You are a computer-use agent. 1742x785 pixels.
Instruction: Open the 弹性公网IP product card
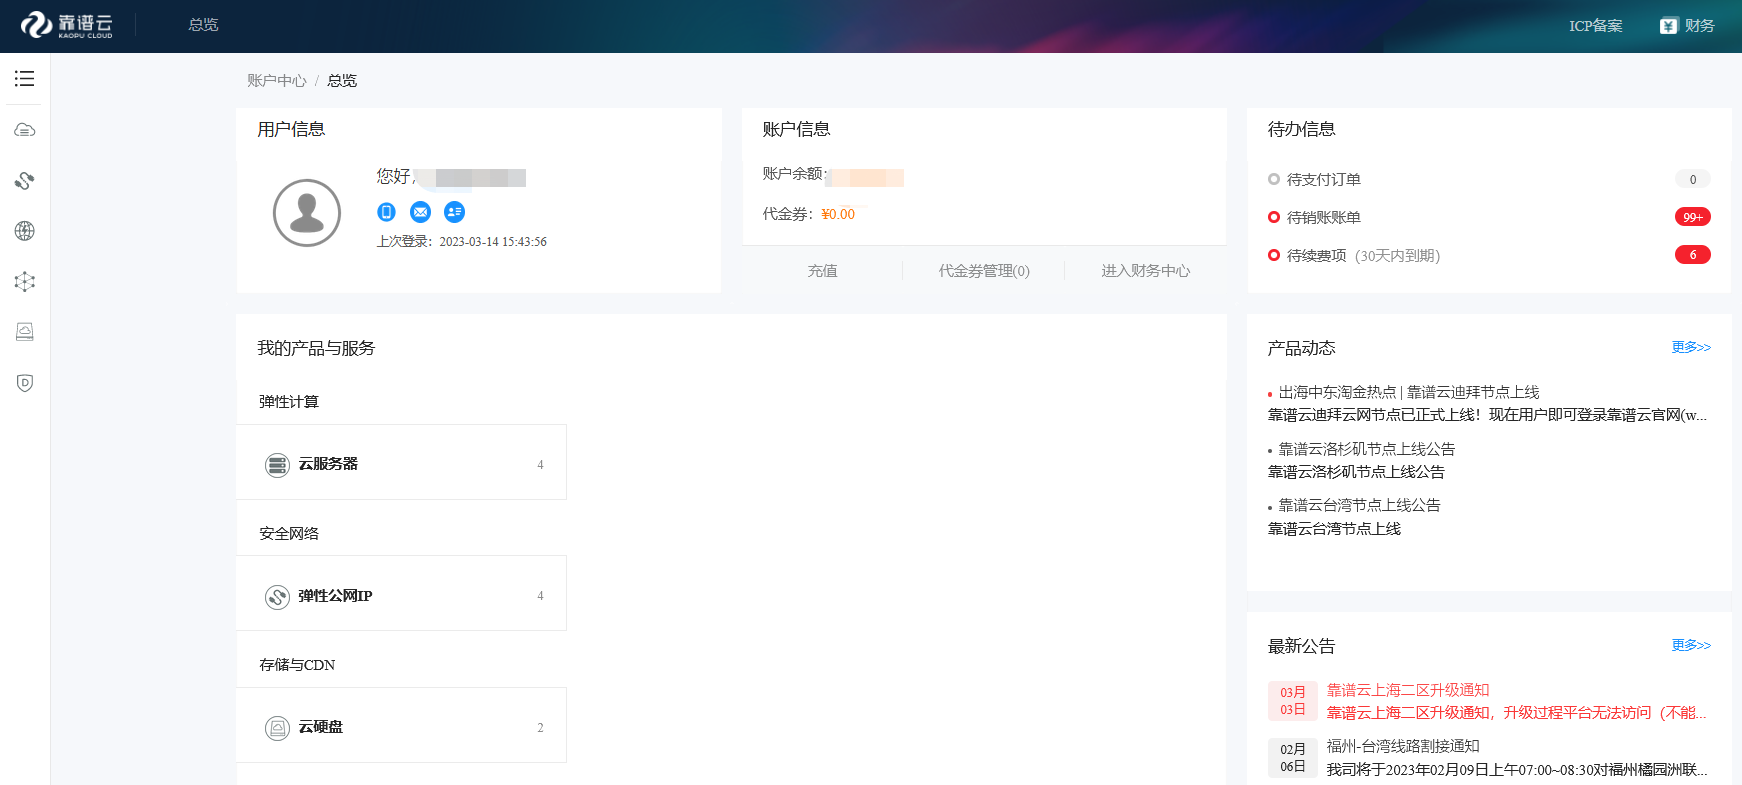click(x=401, y=594)
